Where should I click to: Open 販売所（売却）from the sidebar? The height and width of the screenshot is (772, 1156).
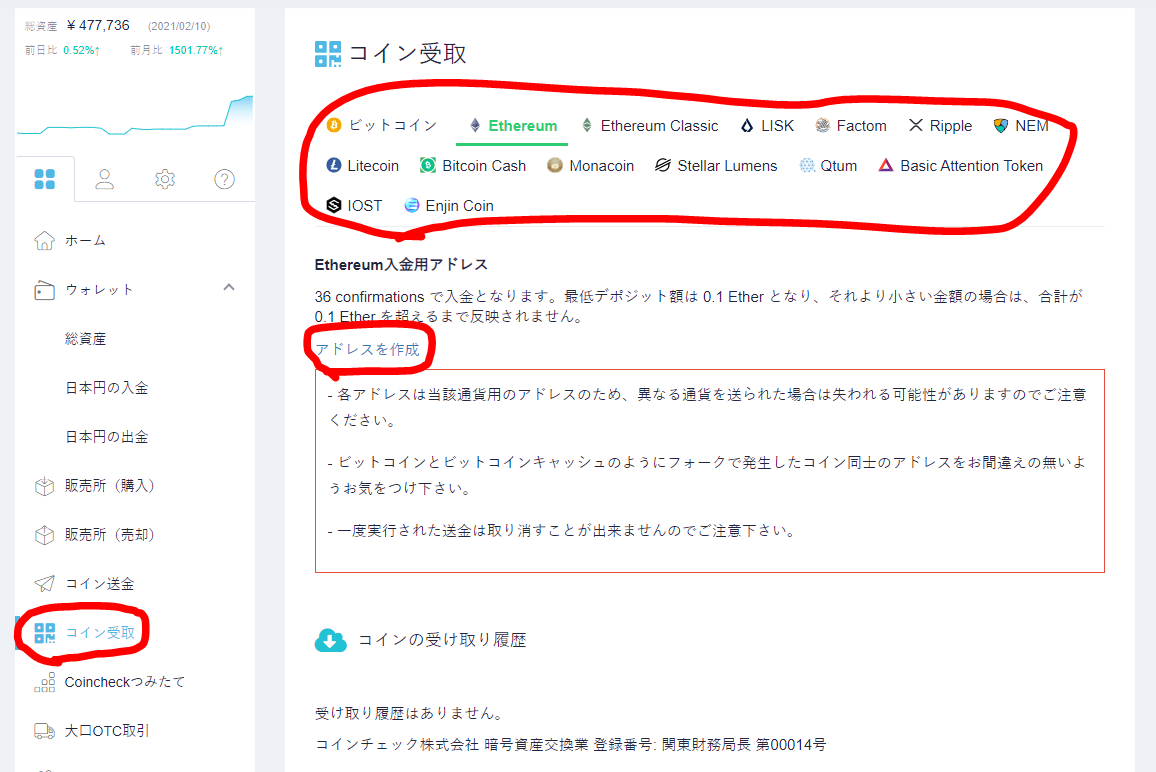[109, 535]
